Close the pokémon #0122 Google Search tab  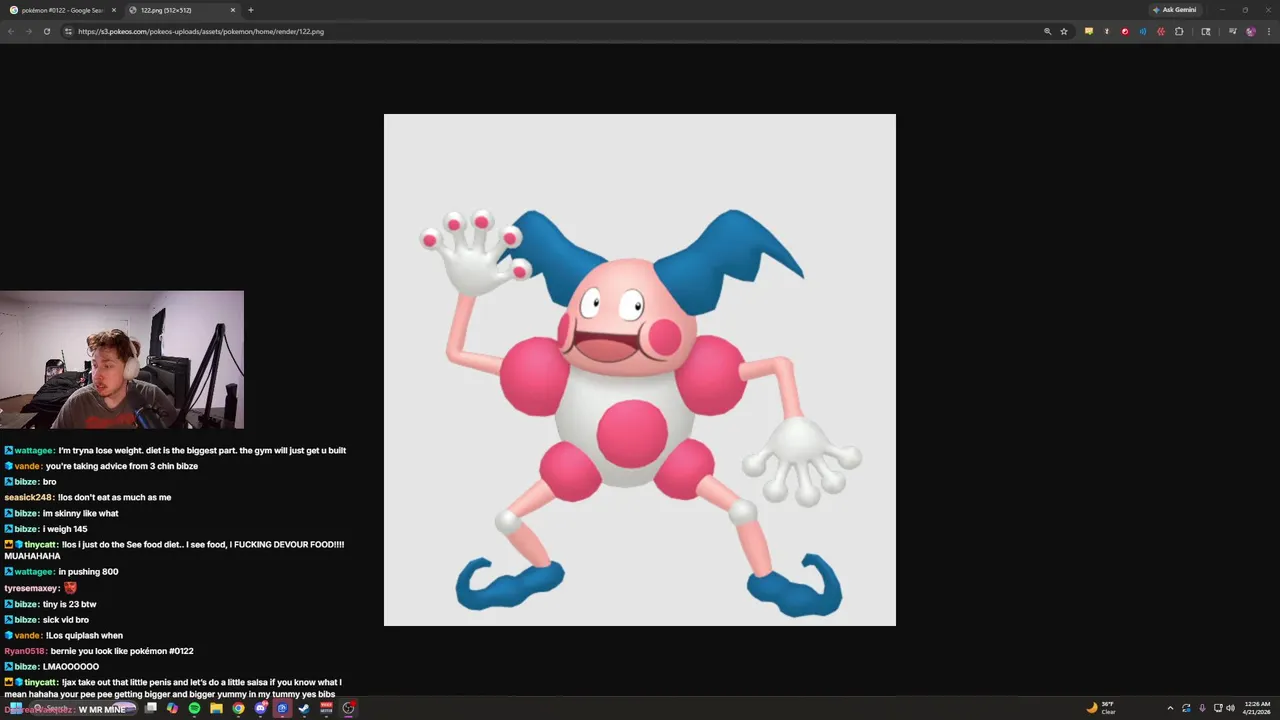(x=113, y=10)
